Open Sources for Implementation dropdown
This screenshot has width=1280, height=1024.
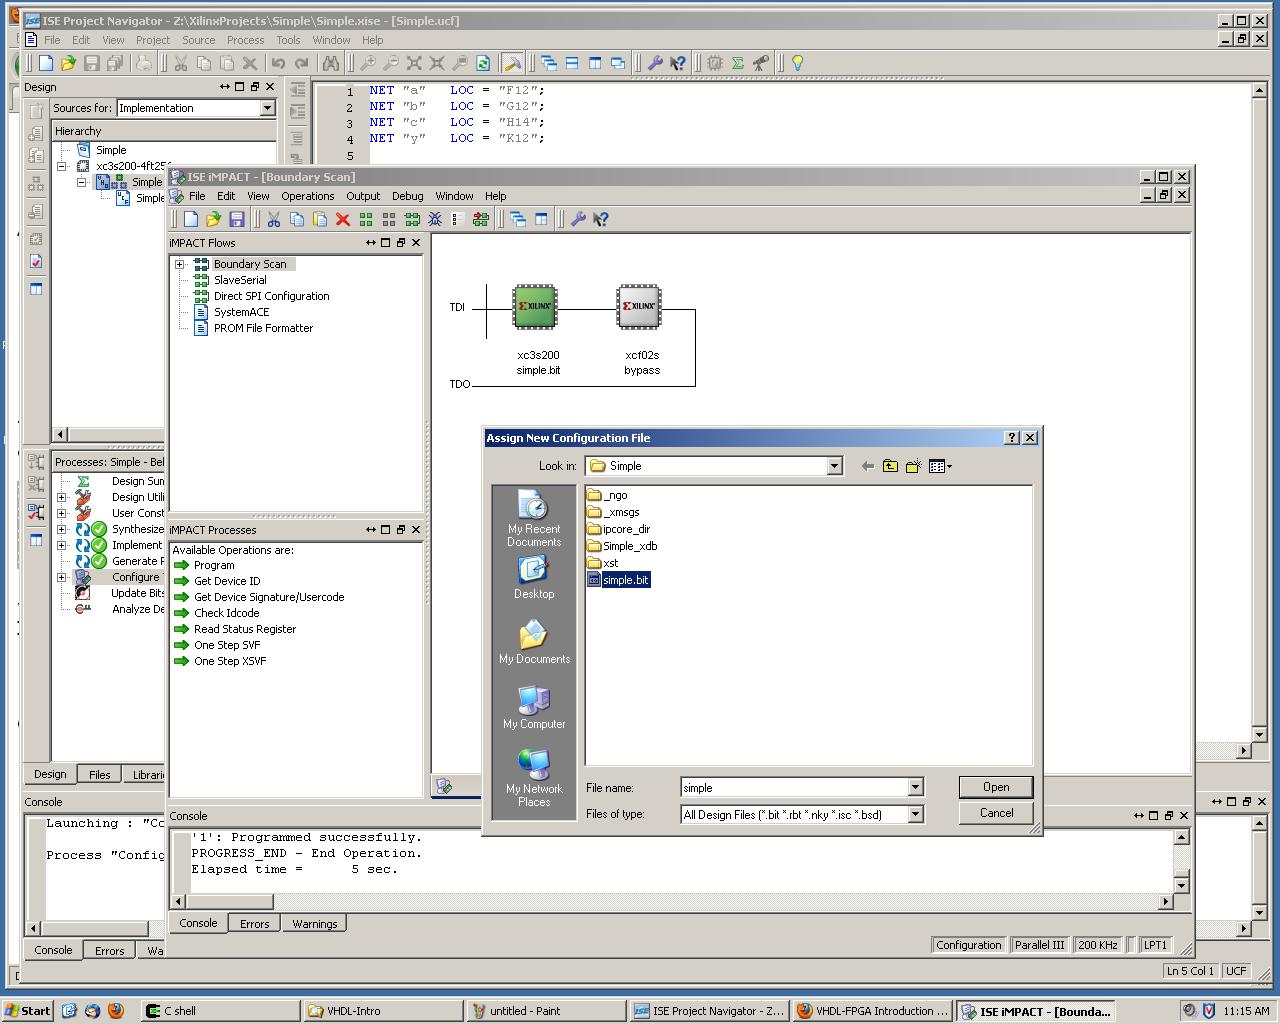pyautogui.click(x=267, y=108)
